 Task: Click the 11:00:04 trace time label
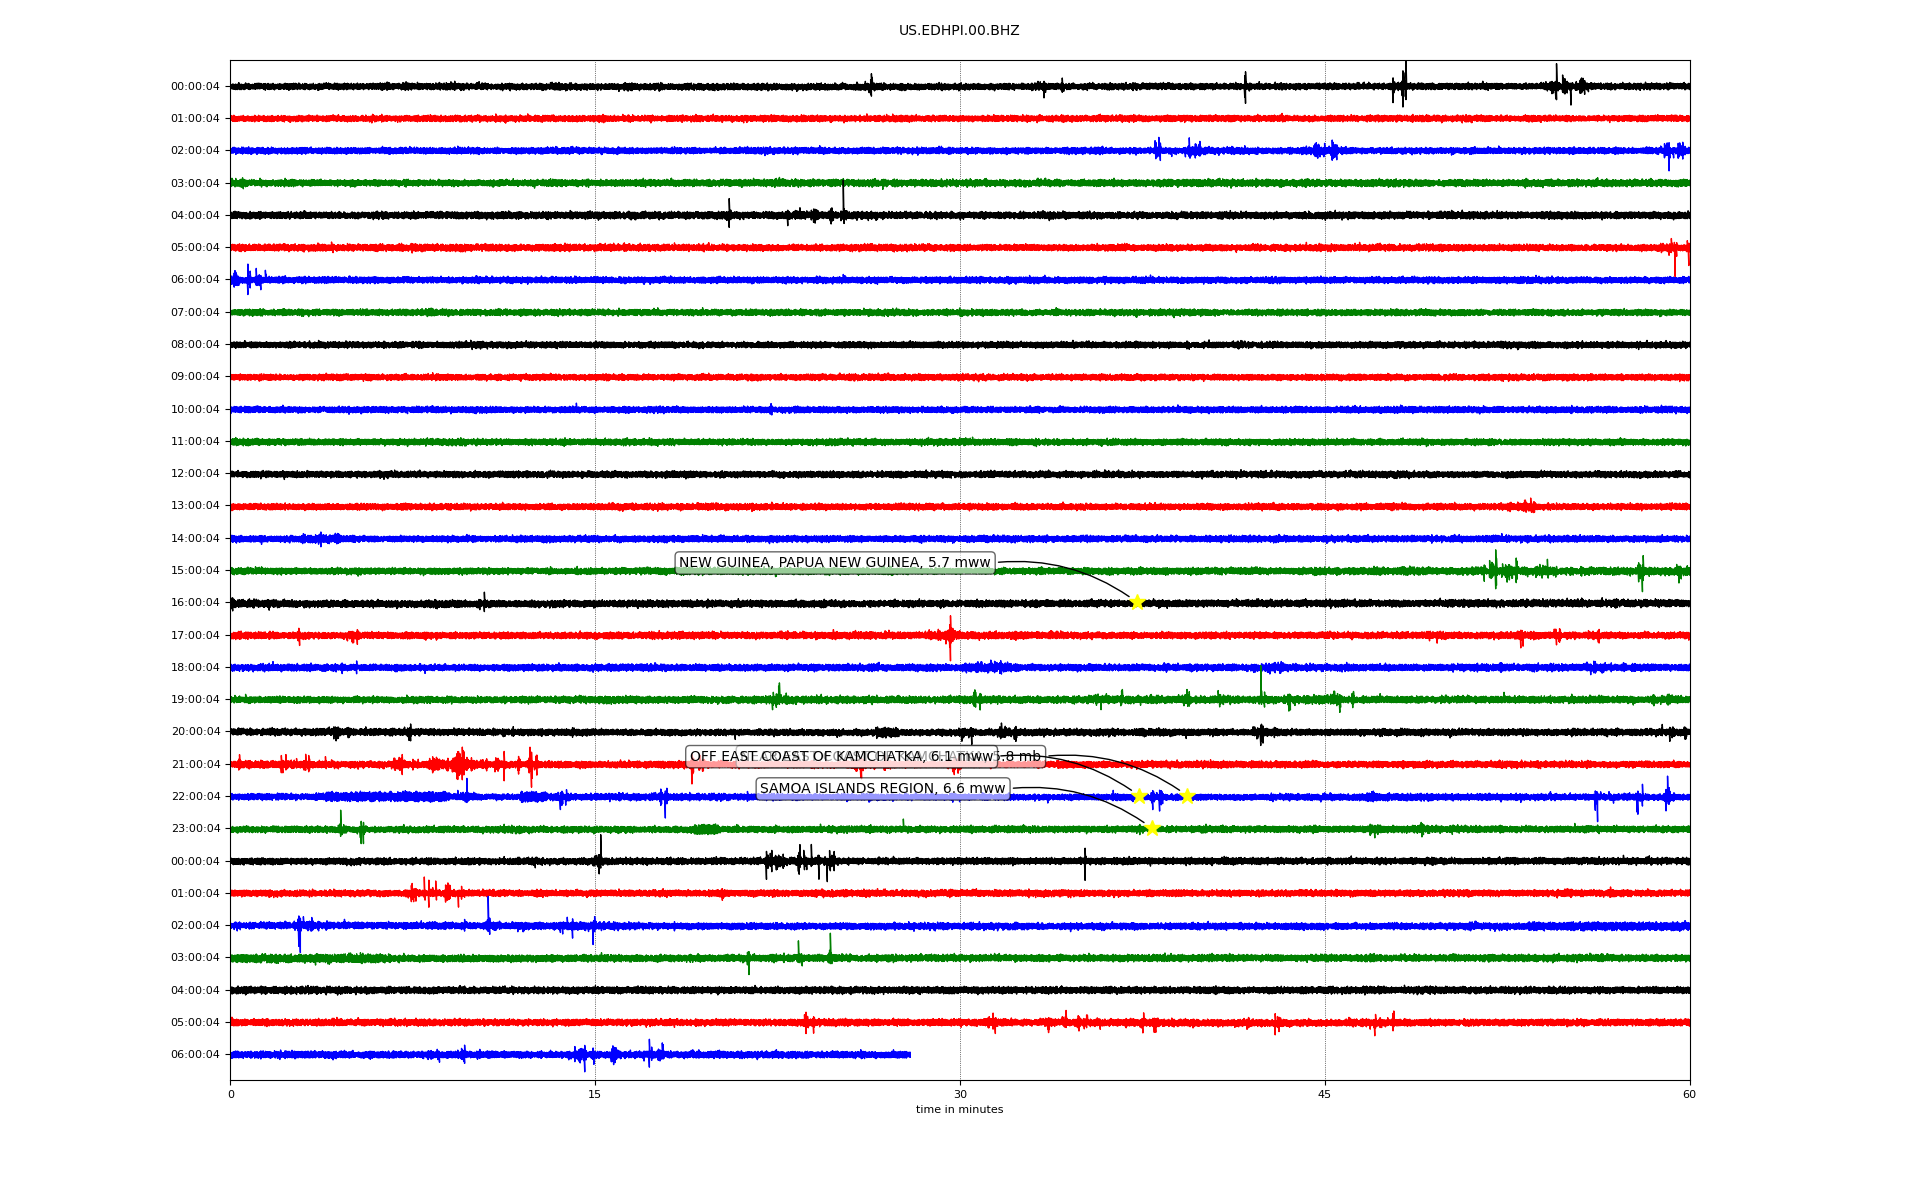(195, 442)
